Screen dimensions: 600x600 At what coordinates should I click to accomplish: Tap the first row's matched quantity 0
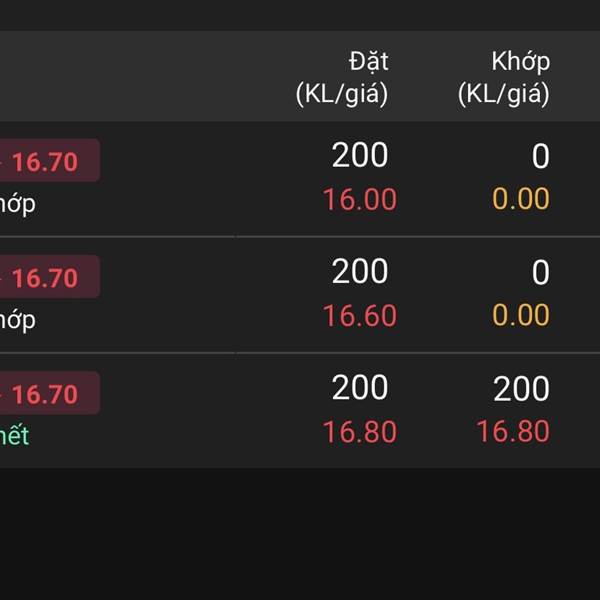click(x=540, y=156)
